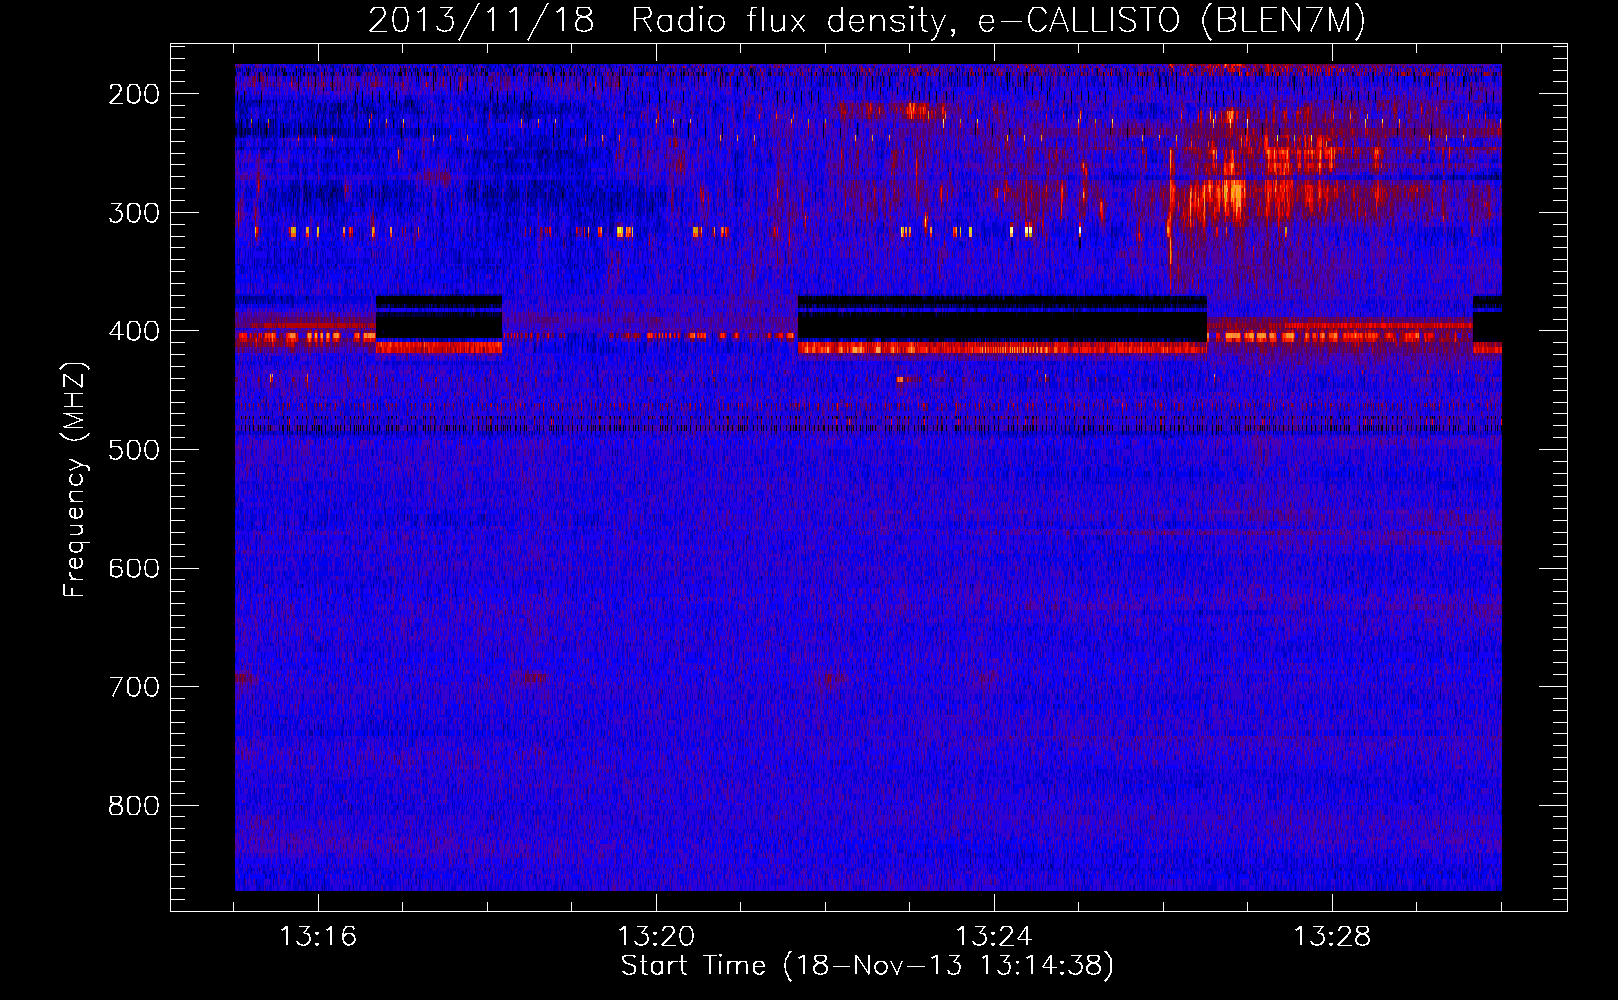Click the '600' frequency axis label
This screenshot has height=1000, width=1618.
click(134, 569)
